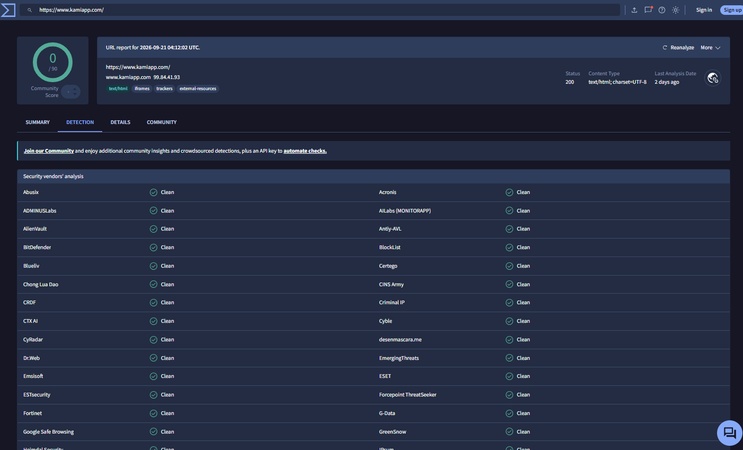Image resolution: width=743 pixels, height=450 pixels.
Task: Click the upload file icon
Action: coord(634,10)
